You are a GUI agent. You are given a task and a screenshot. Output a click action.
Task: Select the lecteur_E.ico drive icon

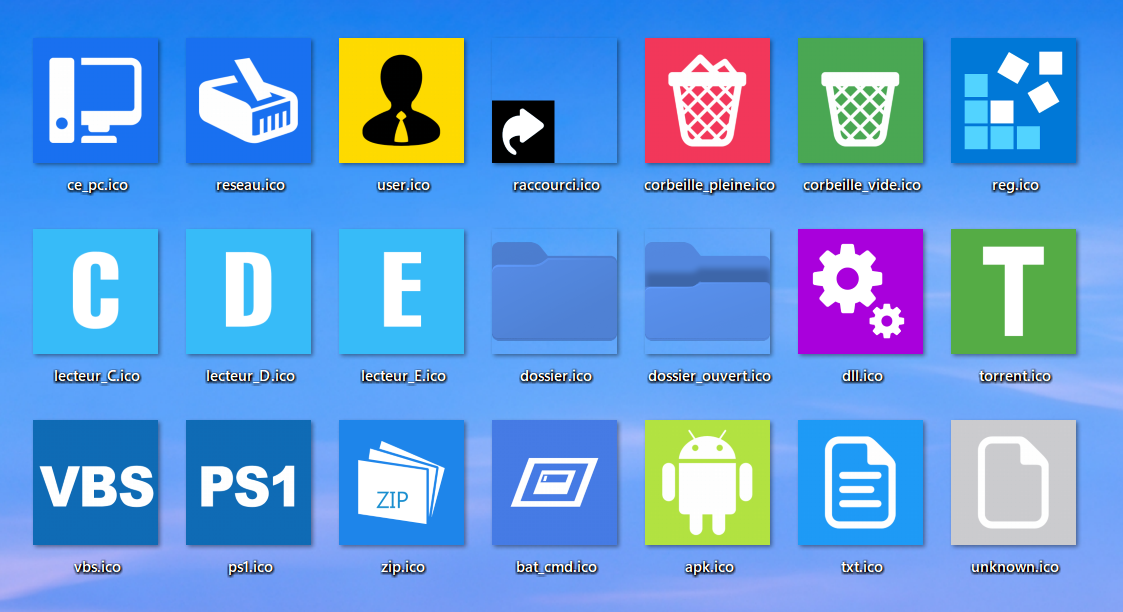402,291
